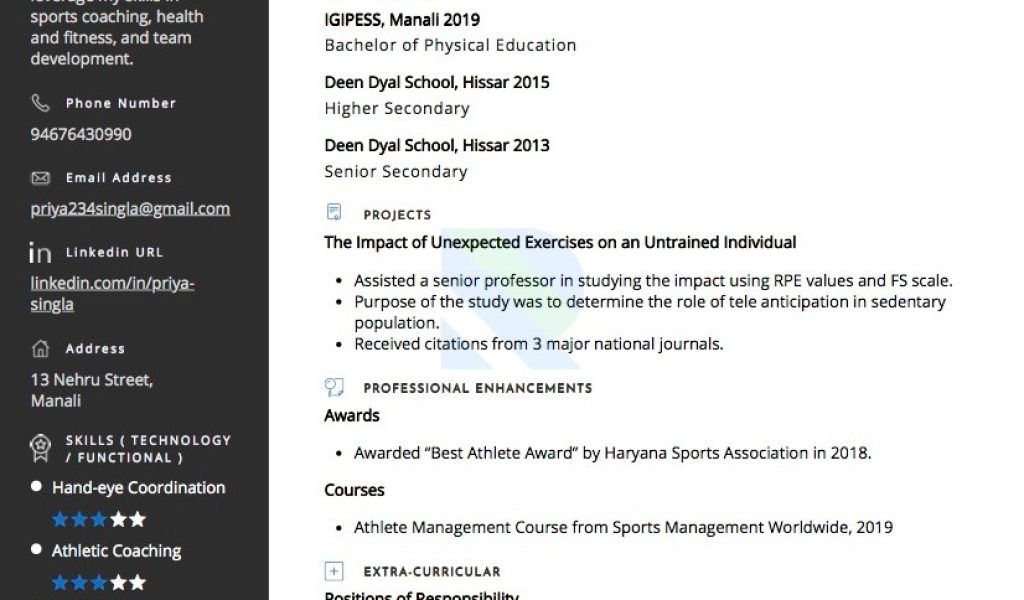Click the IGIPESS, Manali 2019 education entry

402,19
